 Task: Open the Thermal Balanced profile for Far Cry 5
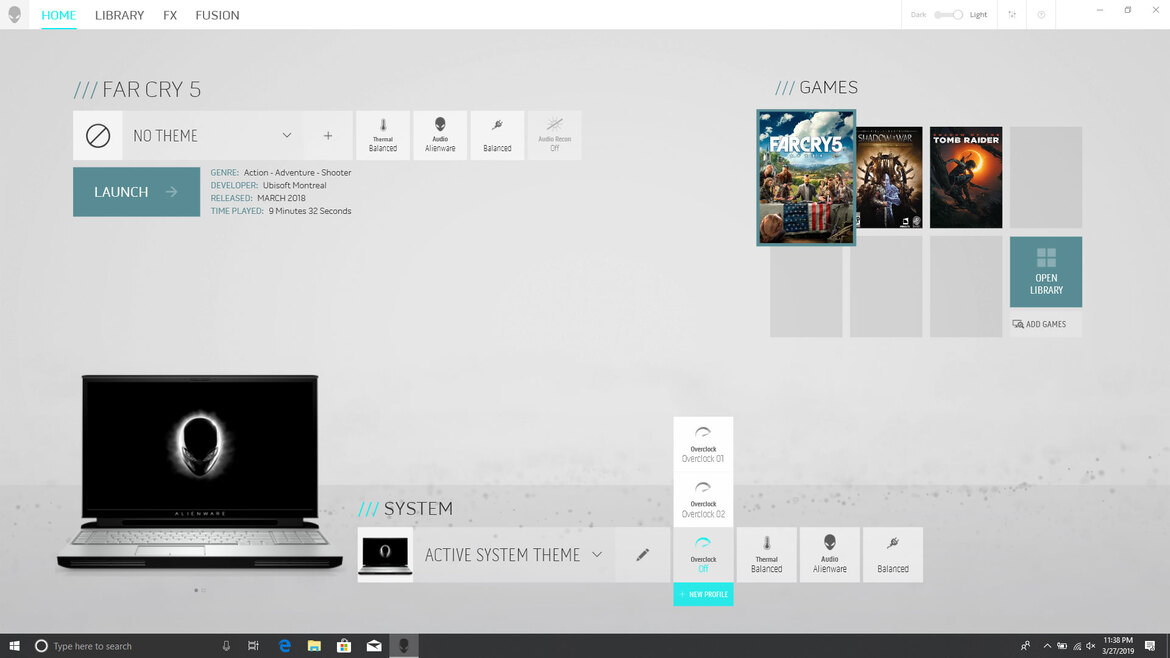383,135
